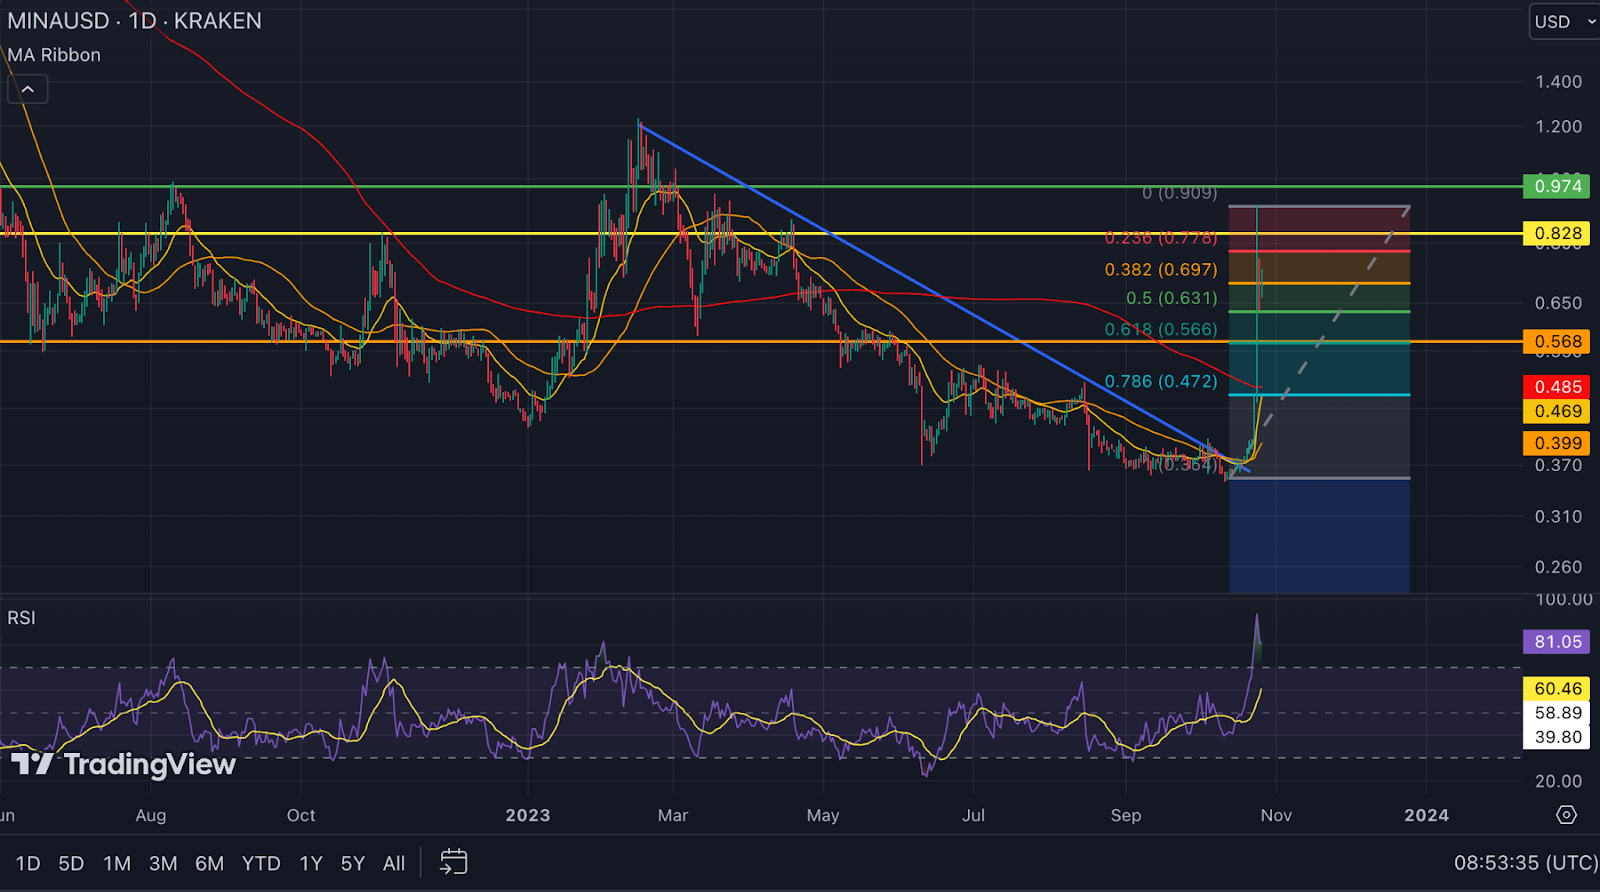Image resolution: width=1600 pixels, height=892 pixels.
Task: Choose the 6M time range
Action: click(x=209, y=863)
